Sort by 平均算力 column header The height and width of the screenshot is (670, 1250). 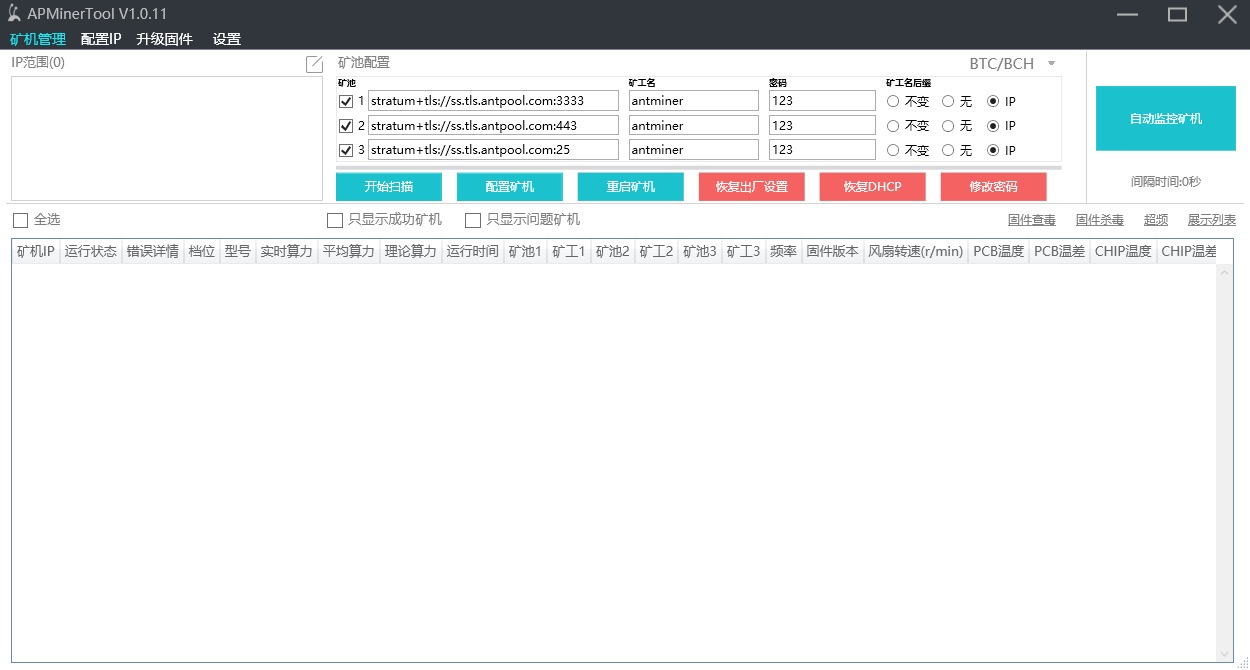[349, 252]
